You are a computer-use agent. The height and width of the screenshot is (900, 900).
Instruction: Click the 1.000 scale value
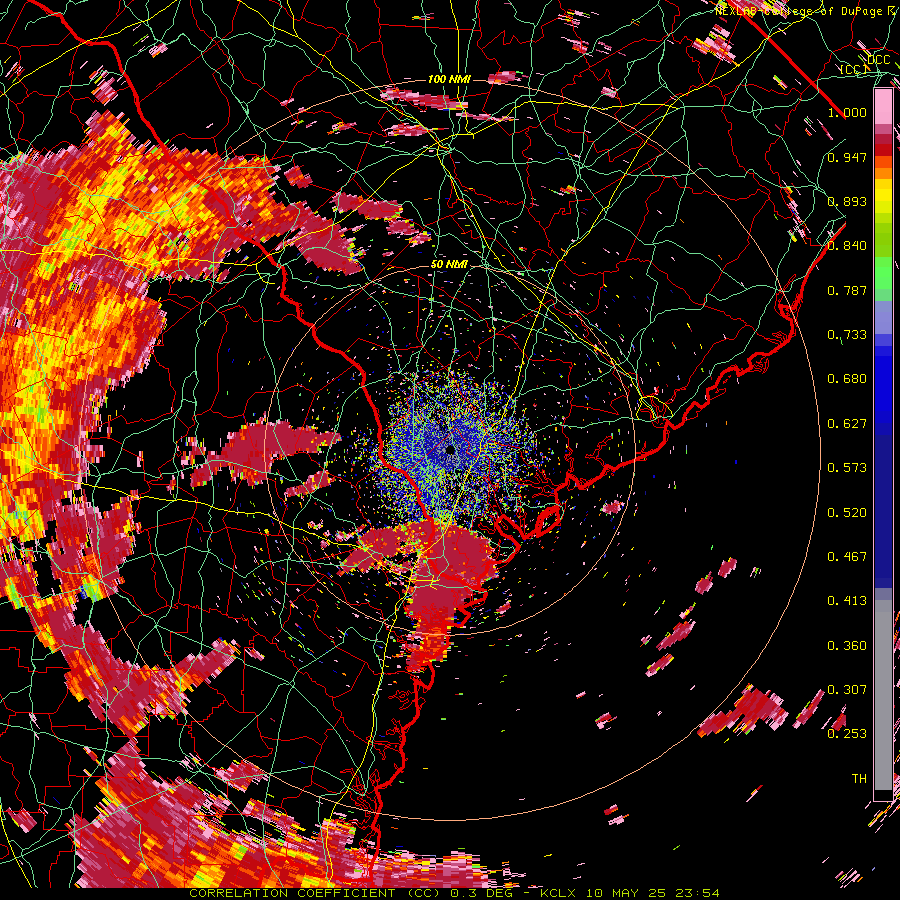pos(847,112)
